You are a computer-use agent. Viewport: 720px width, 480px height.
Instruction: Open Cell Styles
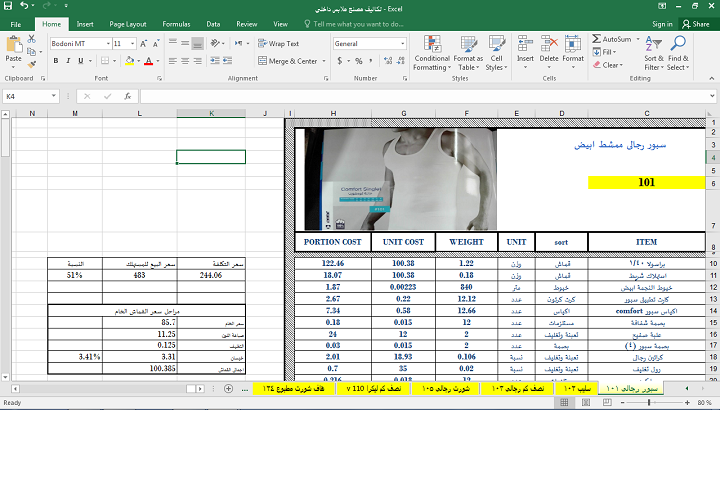click(x=496, y=53)
